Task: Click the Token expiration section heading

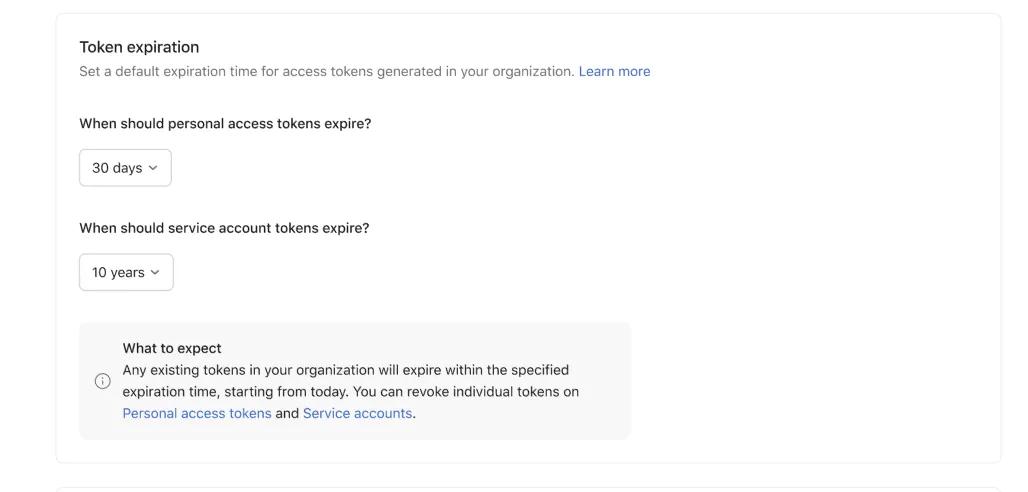Action: [139, 47]
